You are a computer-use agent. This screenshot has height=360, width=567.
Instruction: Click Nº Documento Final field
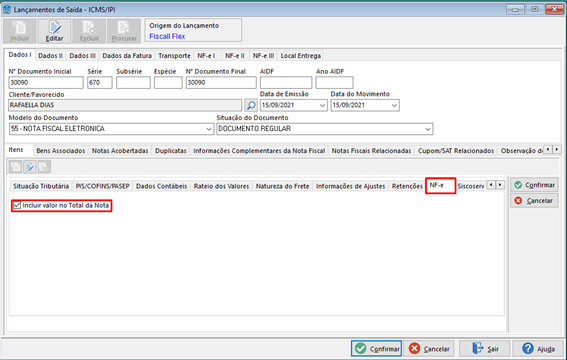point(221,82)
